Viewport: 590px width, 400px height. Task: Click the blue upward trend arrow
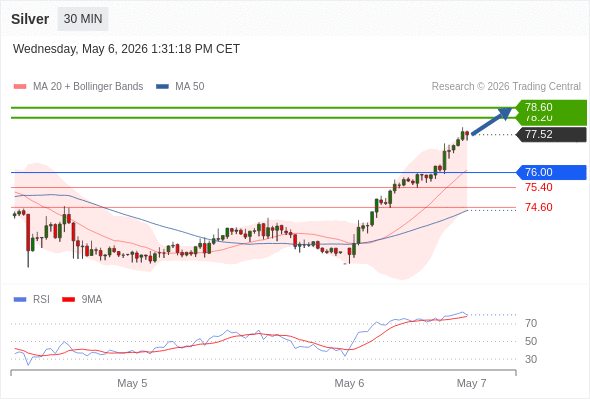click(x=492, y=121)
